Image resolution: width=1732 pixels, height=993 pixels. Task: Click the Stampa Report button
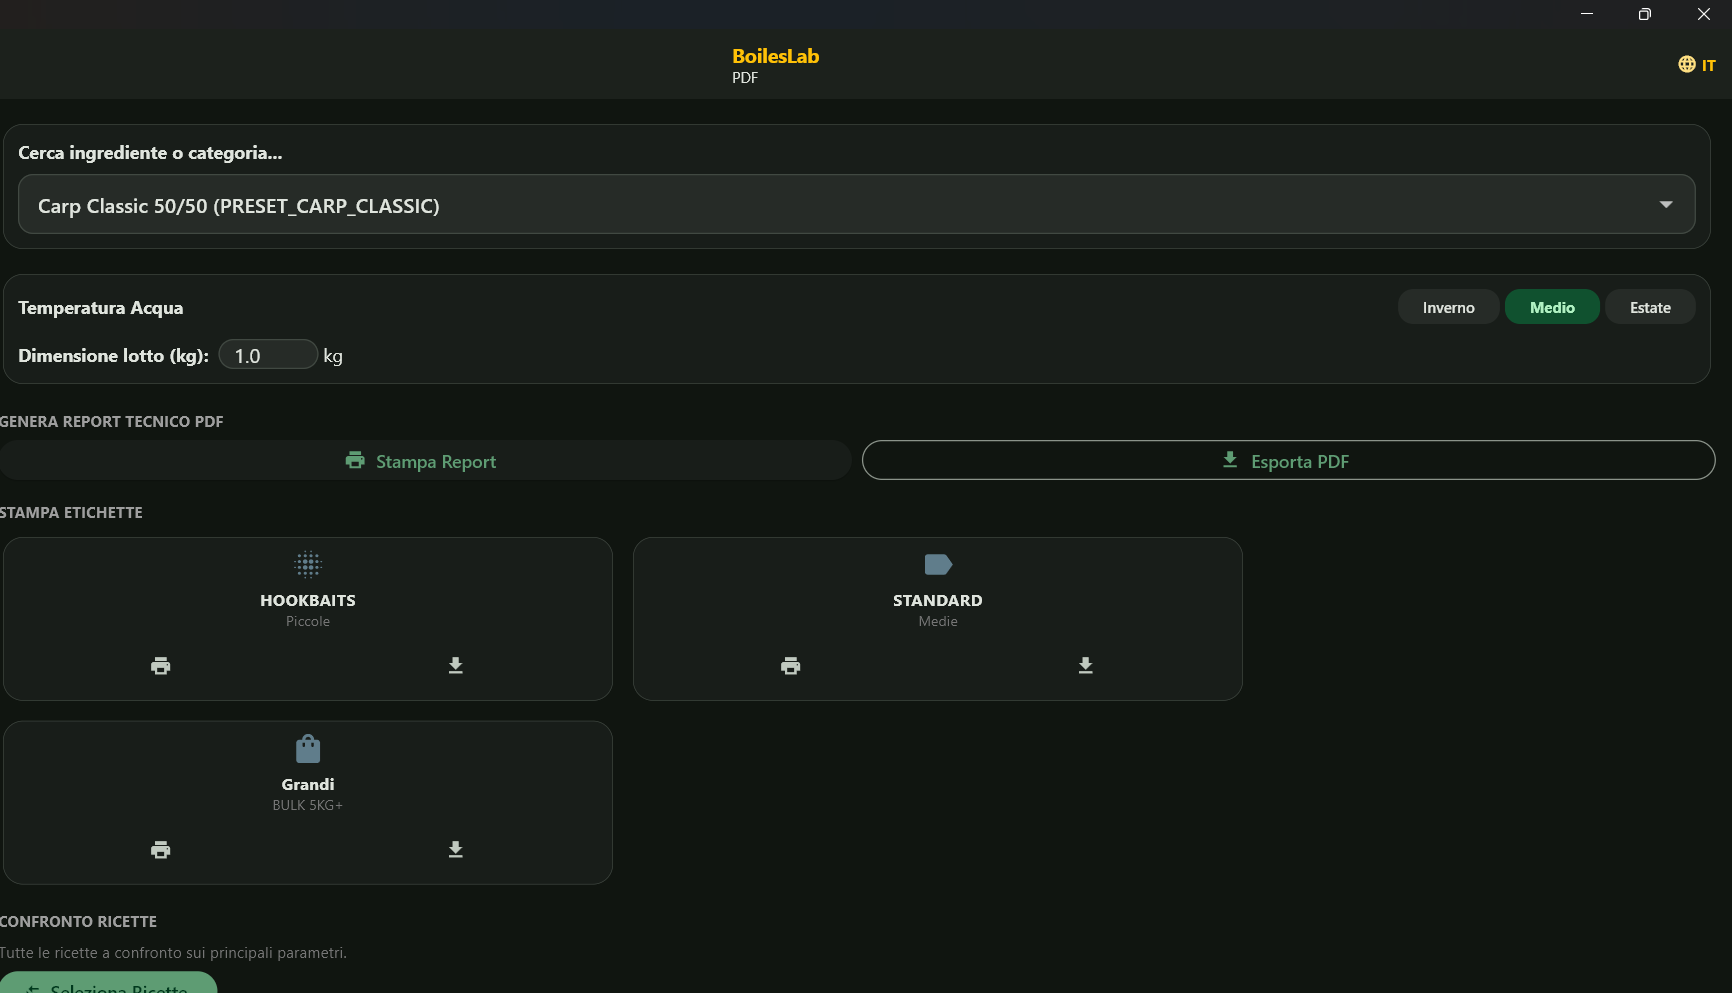425,461
